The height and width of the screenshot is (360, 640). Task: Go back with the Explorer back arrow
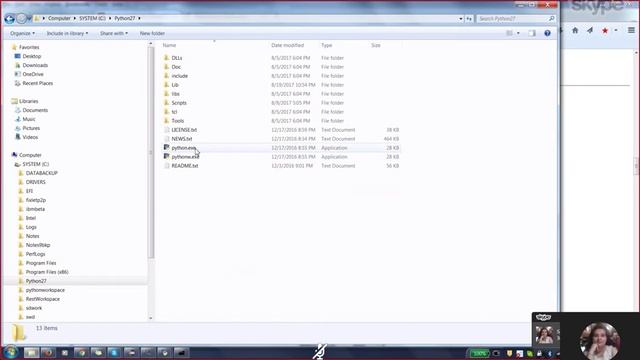pyautogui.click(x=9, y=18)
